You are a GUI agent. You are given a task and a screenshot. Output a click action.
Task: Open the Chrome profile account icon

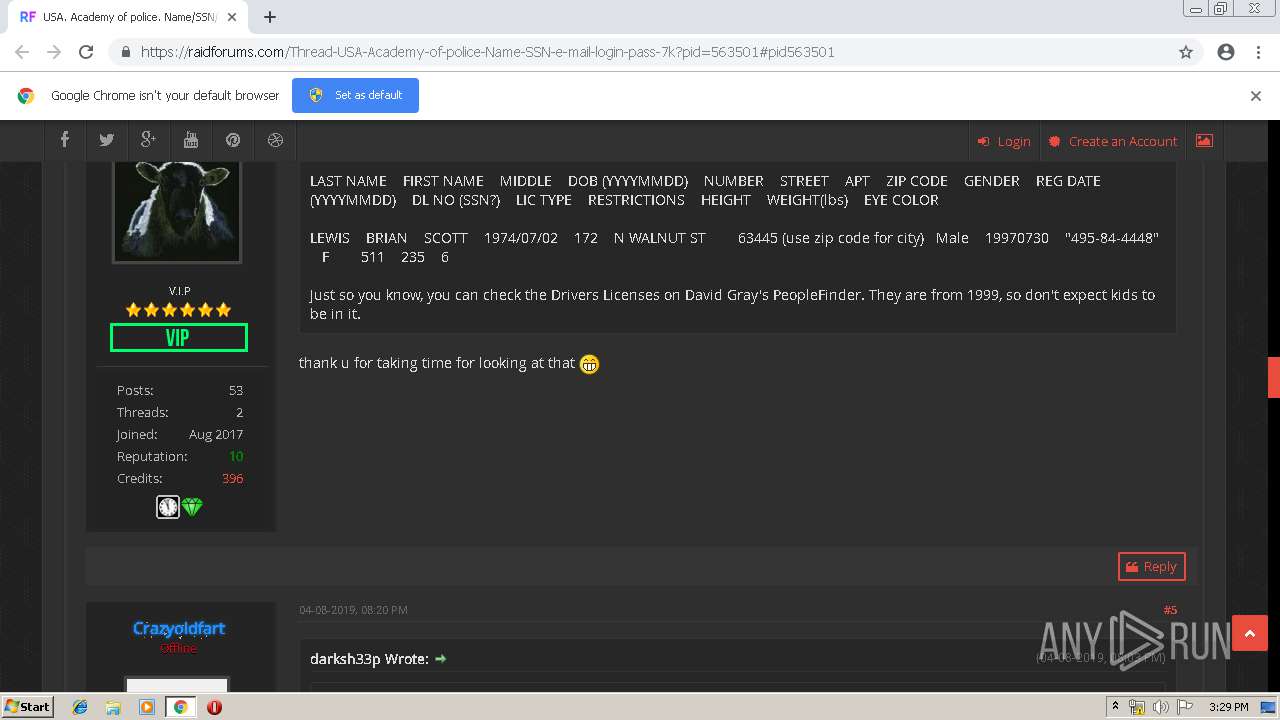[x=1226, y=52]
